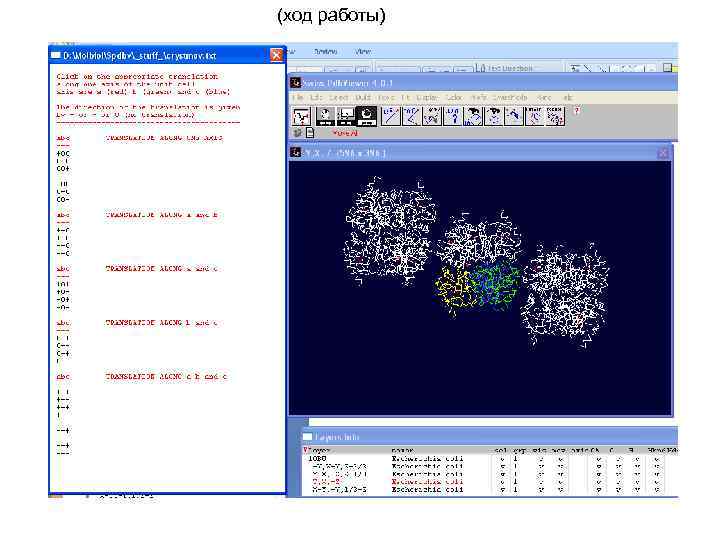Viewport: 720px width, 540px height.
Task: Click the green-blue chain in graphics window
Action: pos(496,285)
